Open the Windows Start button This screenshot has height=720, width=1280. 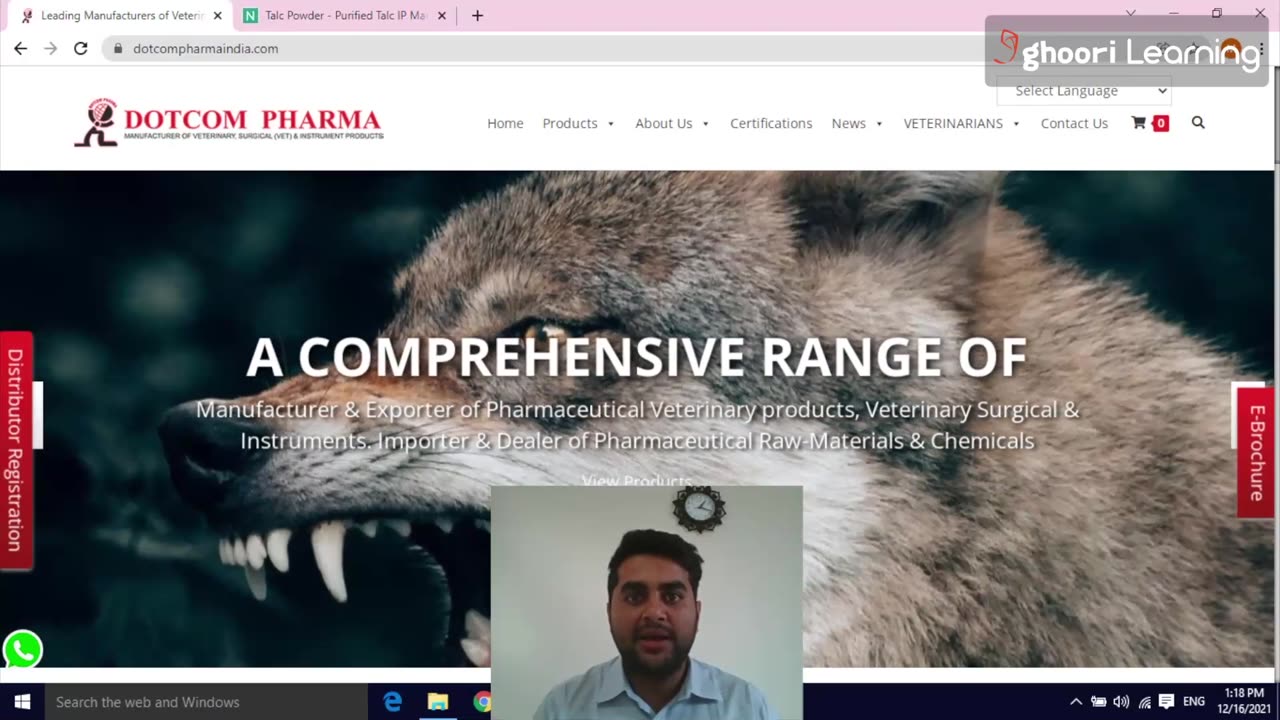pos(22,702)
